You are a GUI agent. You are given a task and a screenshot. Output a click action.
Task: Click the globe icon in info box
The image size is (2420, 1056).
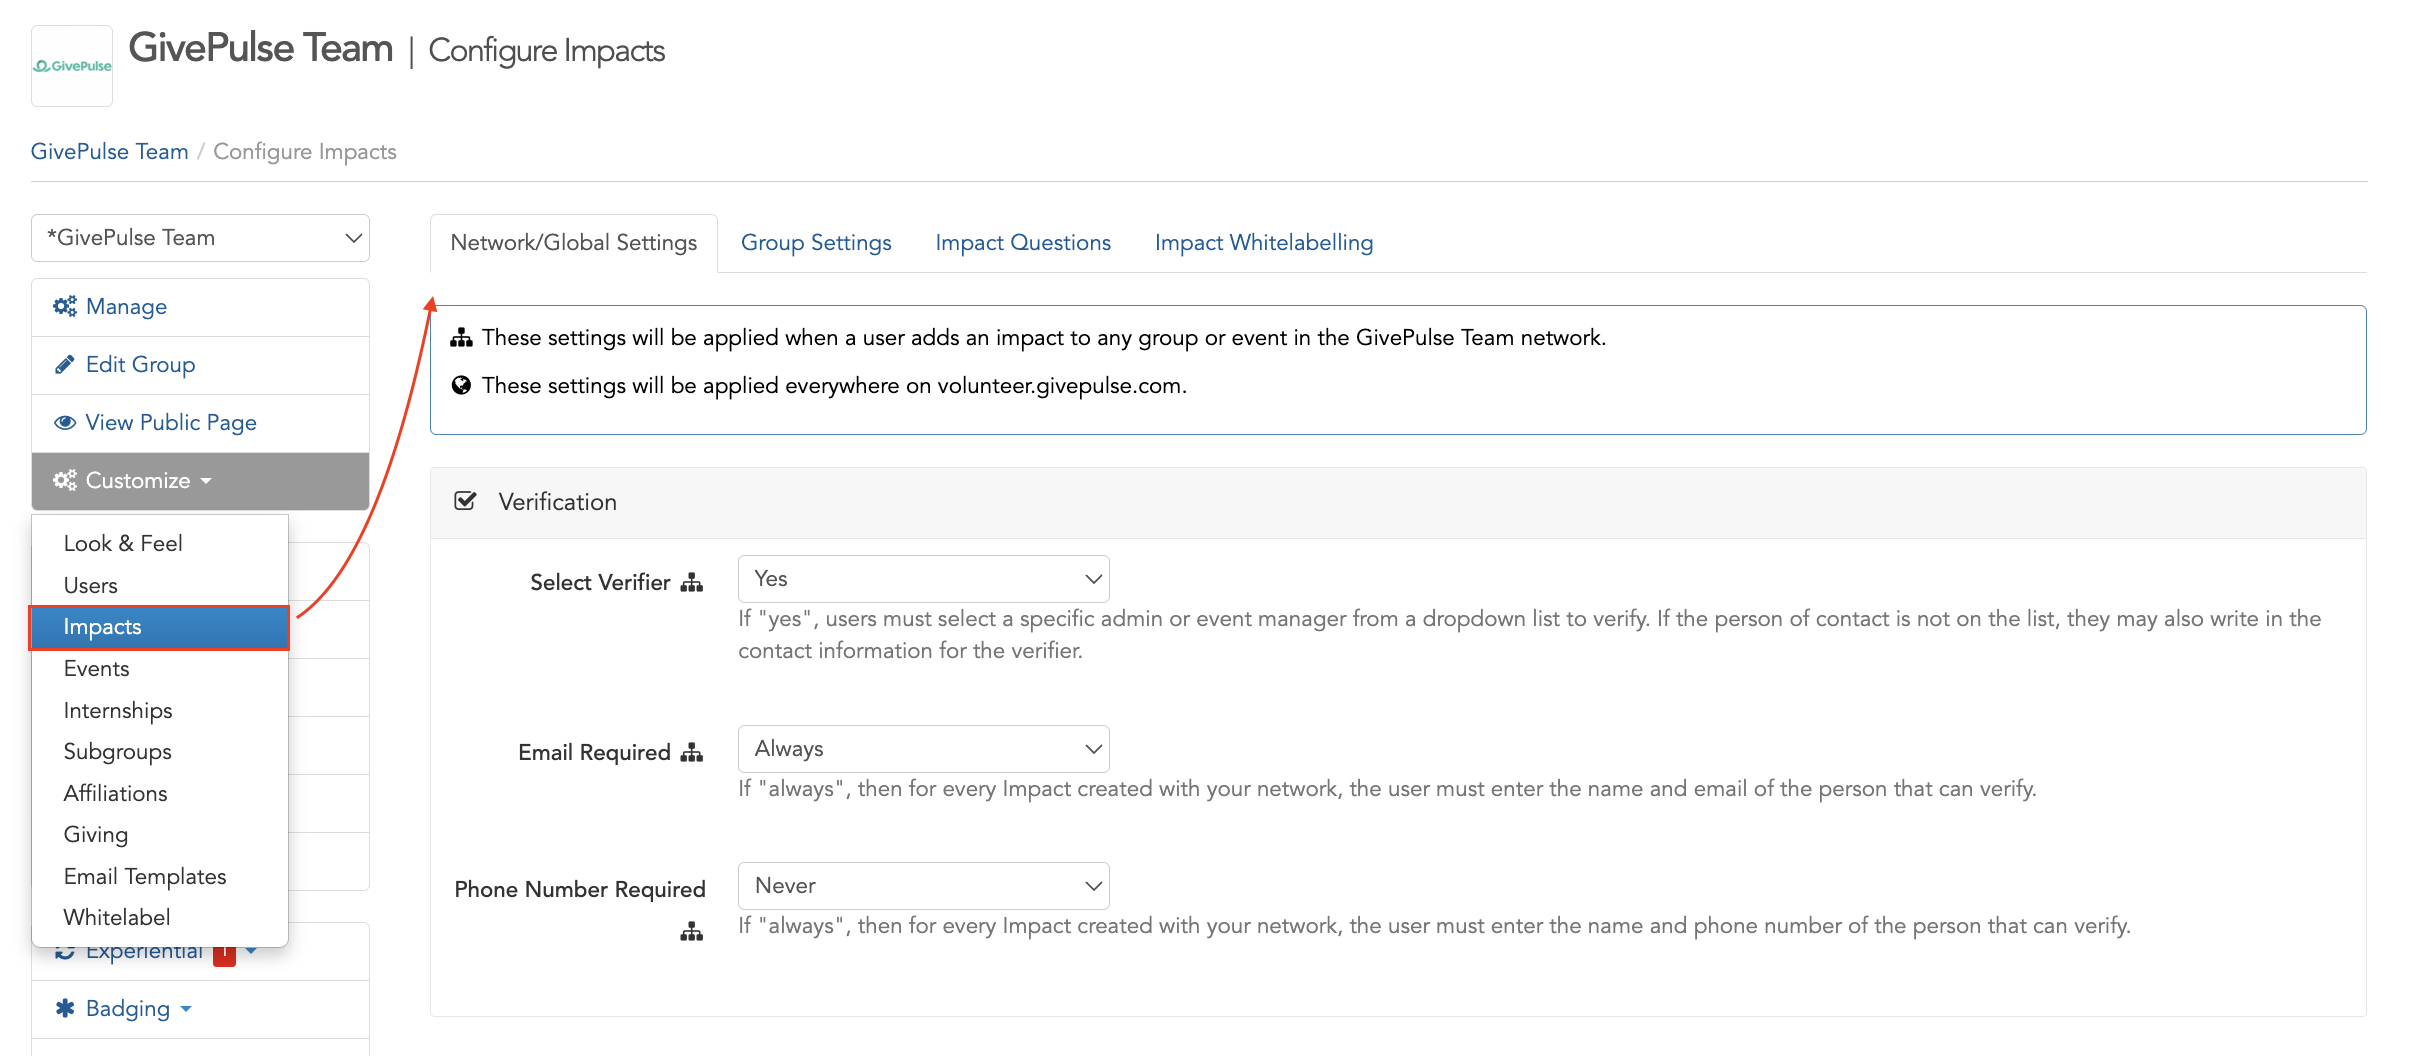pyautogui.click(x=461, y=386)
